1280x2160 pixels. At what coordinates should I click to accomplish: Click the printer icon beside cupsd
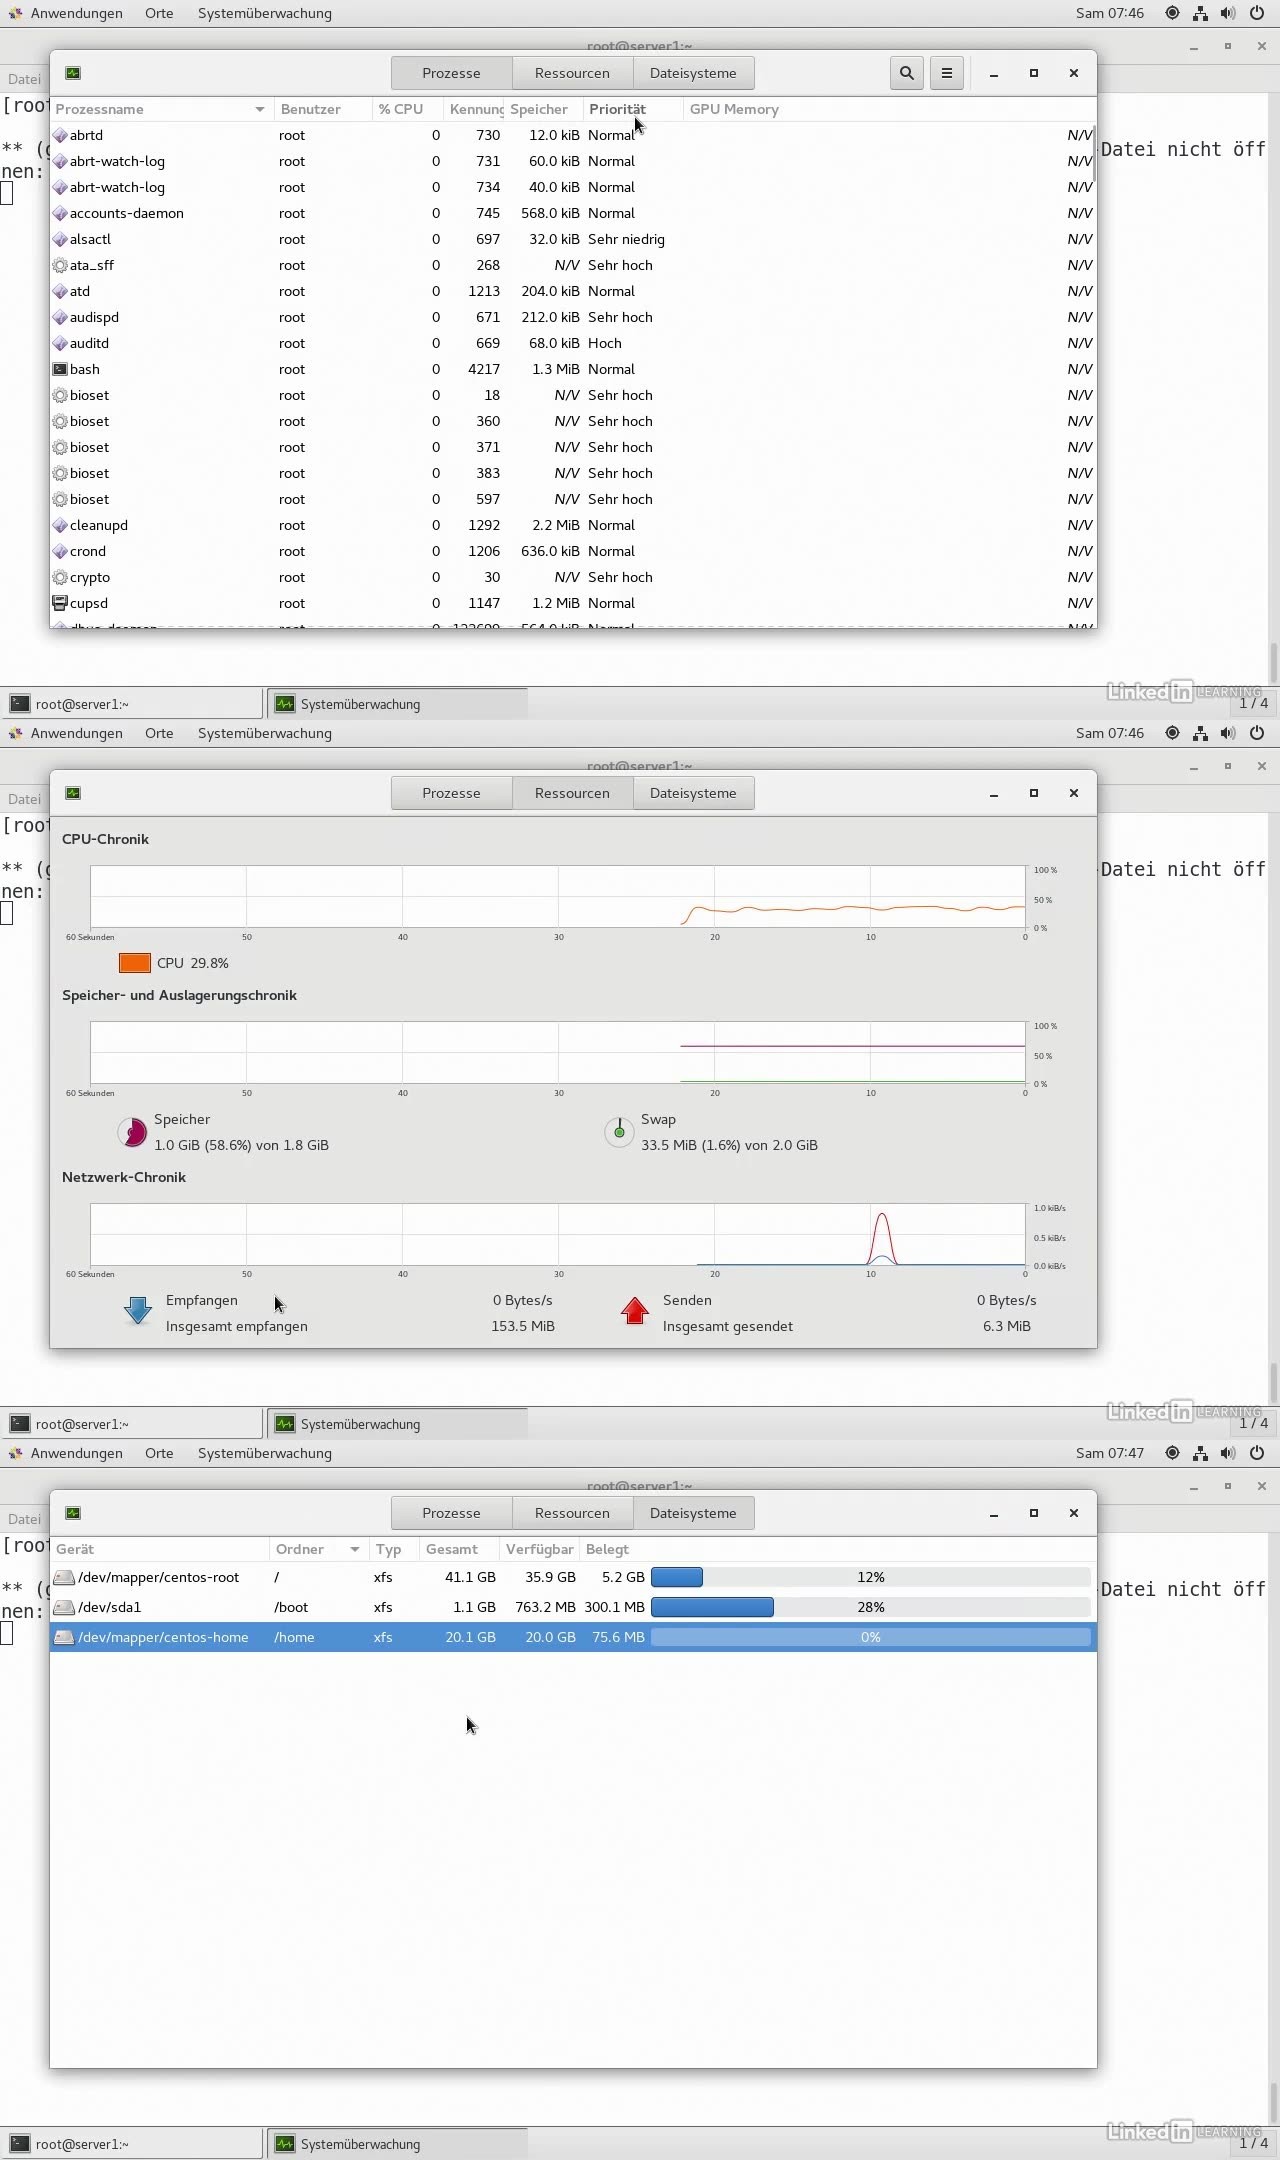point(60,603)
